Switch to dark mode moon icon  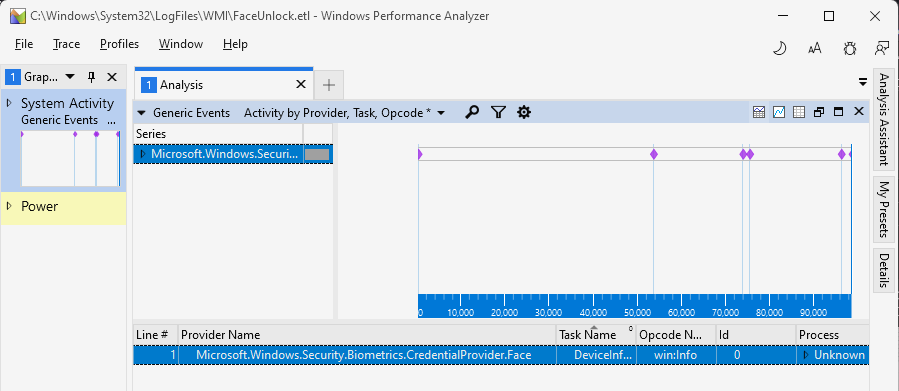point(780,49)
